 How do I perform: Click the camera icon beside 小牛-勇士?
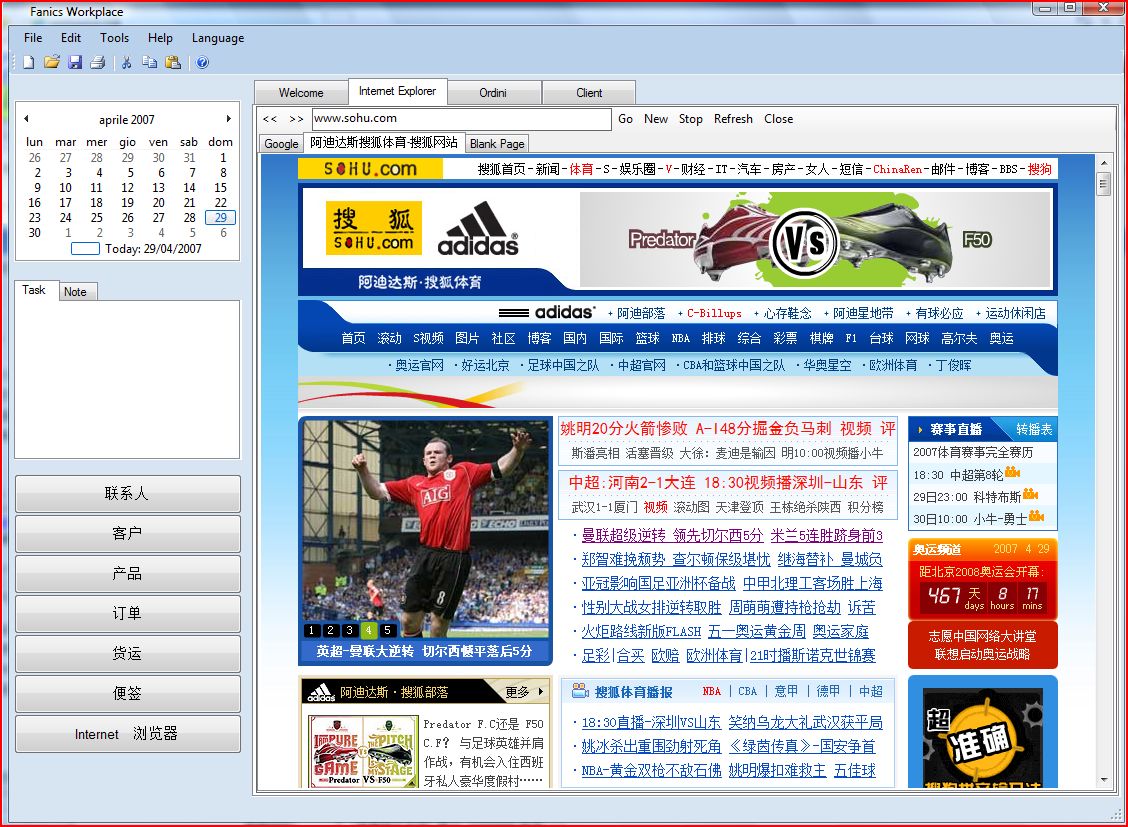pos(1037,516)
